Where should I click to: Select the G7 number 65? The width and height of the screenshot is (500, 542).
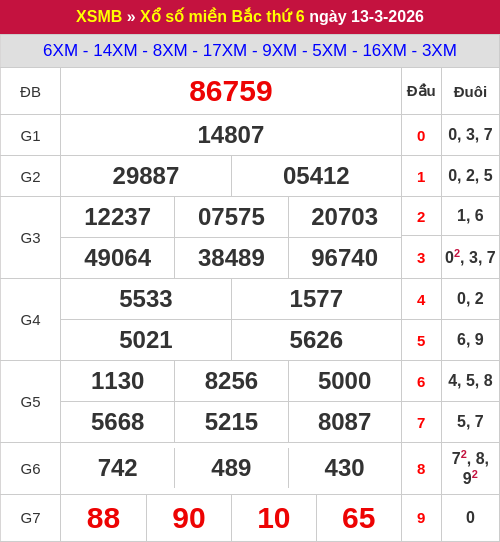[359, 518]
